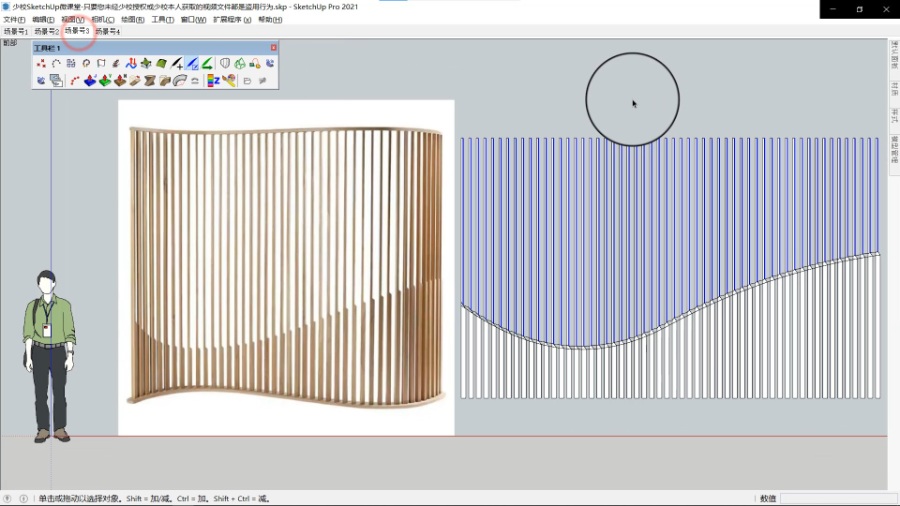Open the 文件(F) menu
900x506 pixels.
[x=14, y=20]
